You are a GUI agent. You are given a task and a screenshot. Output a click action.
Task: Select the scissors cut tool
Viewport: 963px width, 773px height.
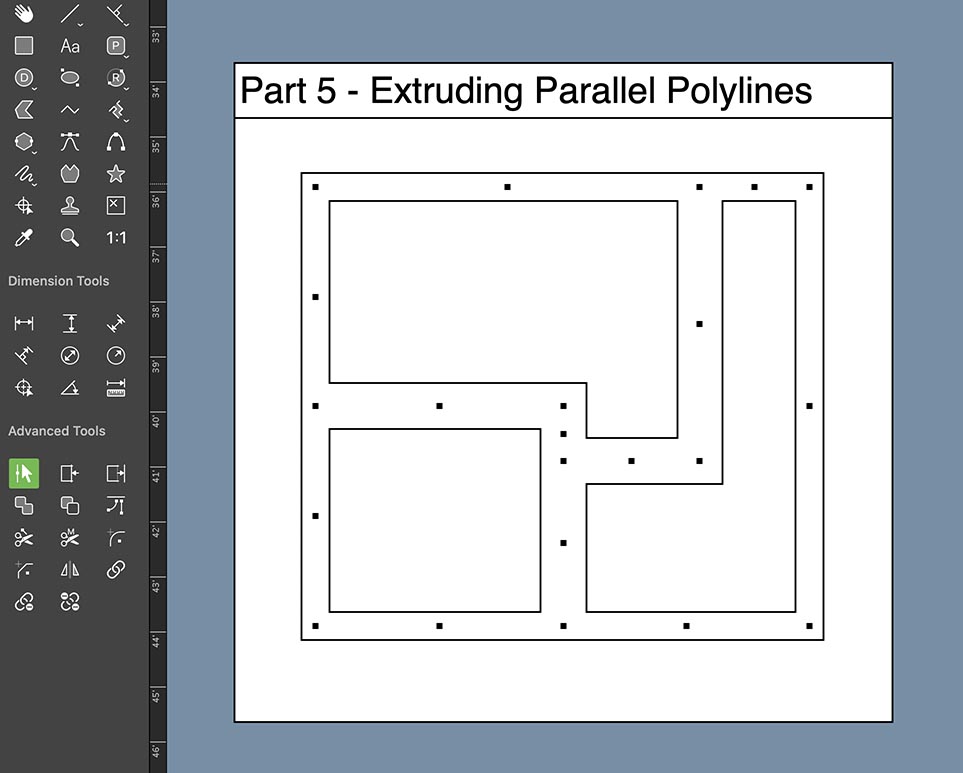click(x=23, y=538)
